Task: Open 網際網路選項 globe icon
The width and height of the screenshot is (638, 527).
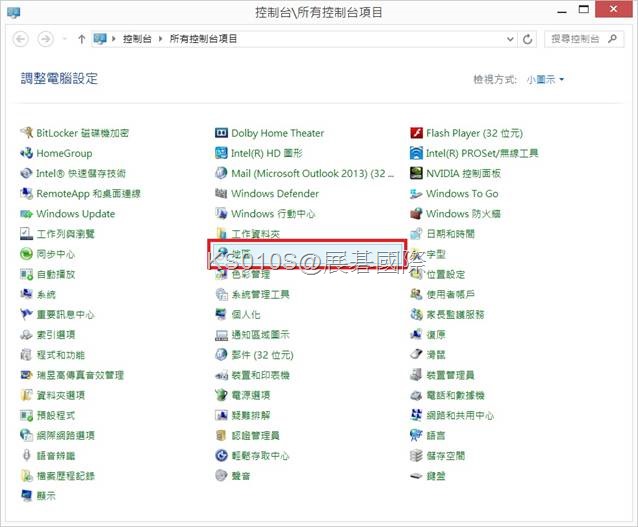Action: [27, 435]
